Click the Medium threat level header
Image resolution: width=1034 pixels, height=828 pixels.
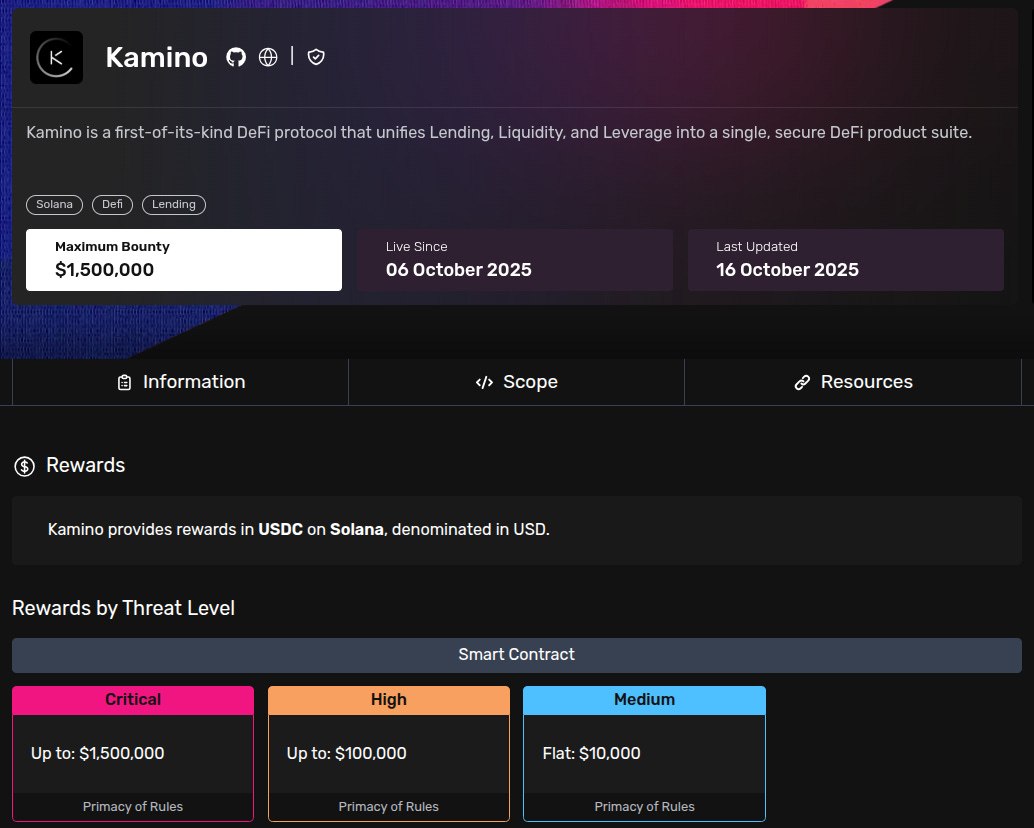click(x=644, y=700)
